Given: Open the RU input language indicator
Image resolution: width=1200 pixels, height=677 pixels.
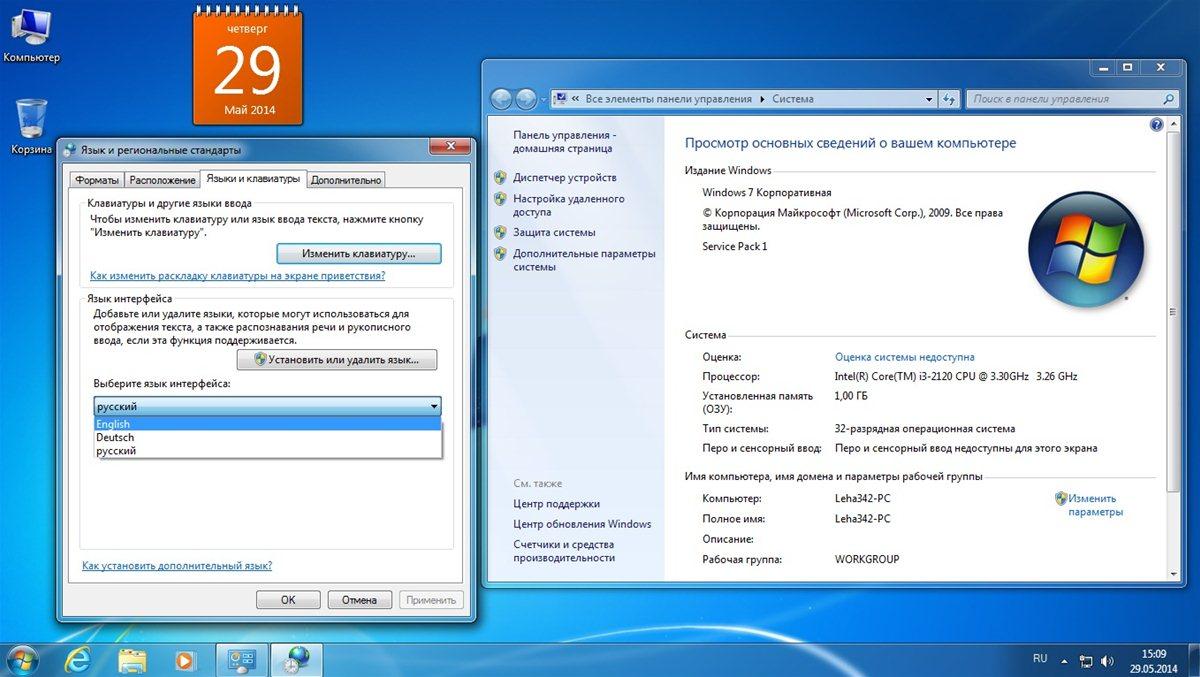Looking at the screenshot, I should tap(1040, 659).
